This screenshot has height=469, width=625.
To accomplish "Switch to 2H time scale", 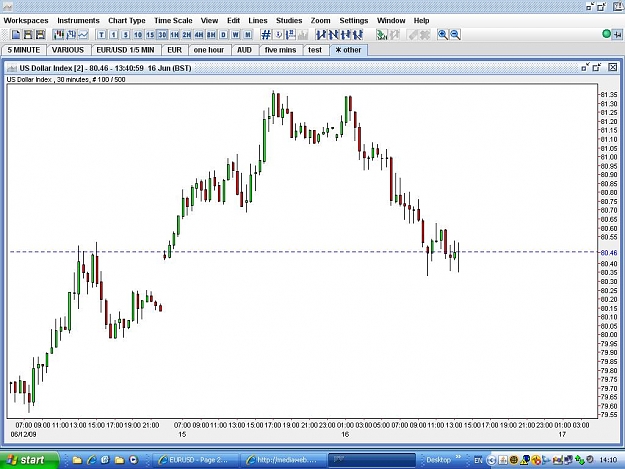I will pyautogui.click(x=187, y=35).
